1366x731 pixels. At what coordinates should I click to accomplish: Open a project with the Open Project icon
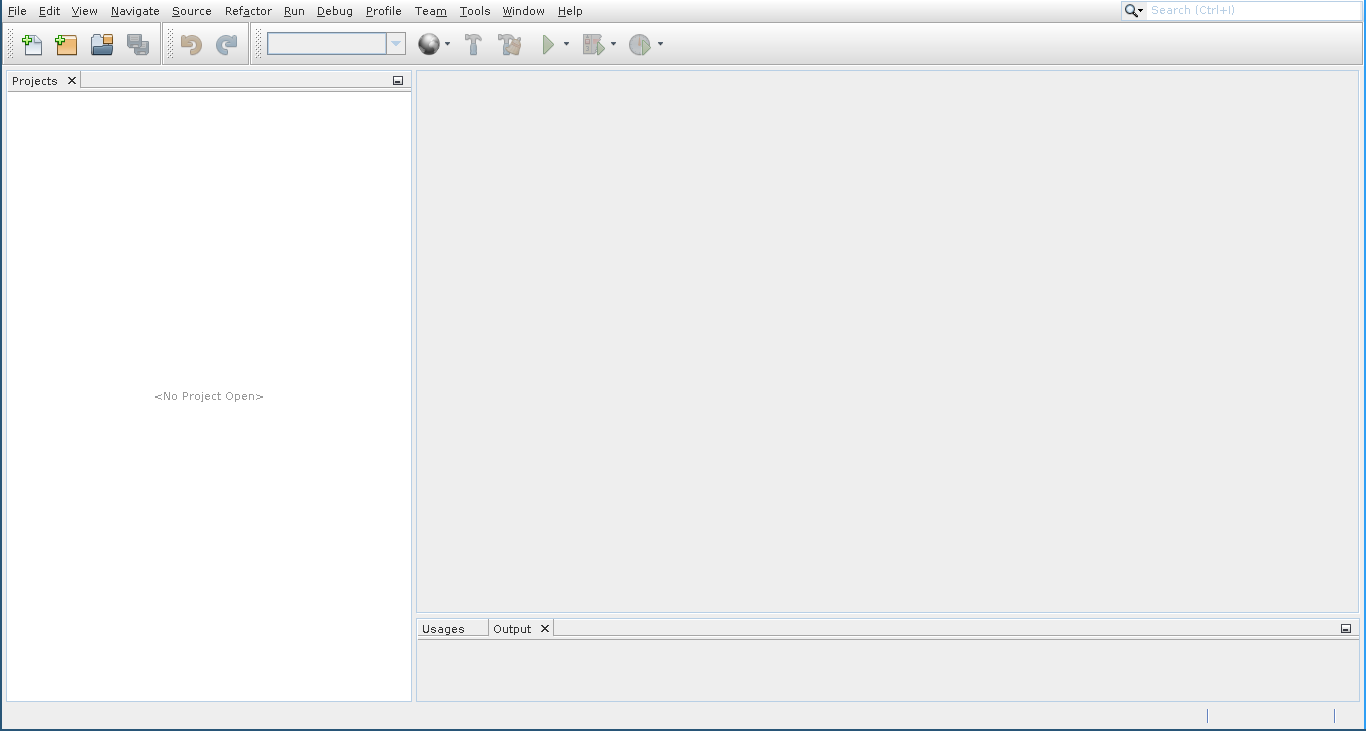click(x=102, y=45)
